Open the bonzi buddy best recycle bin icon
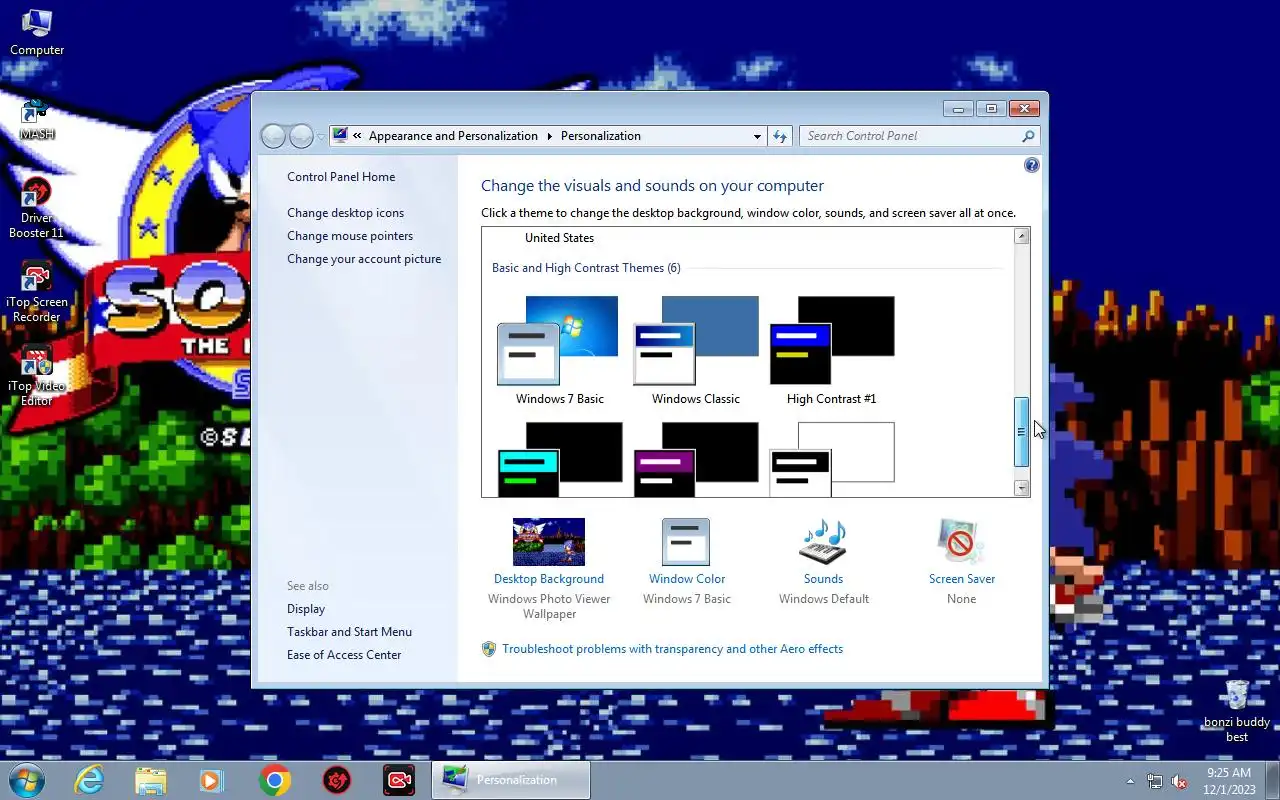Image resolution: width=1280 pixels, height=800 pixels. pos(1237,711)
